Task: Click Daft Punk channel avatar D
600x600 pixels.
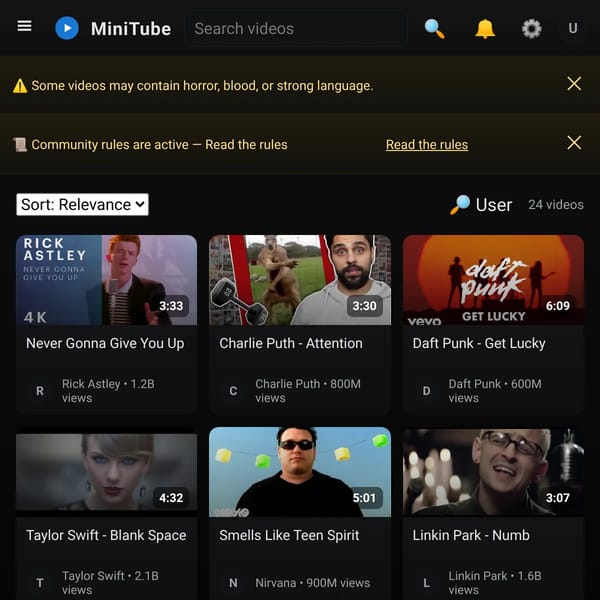Action: 426,391
